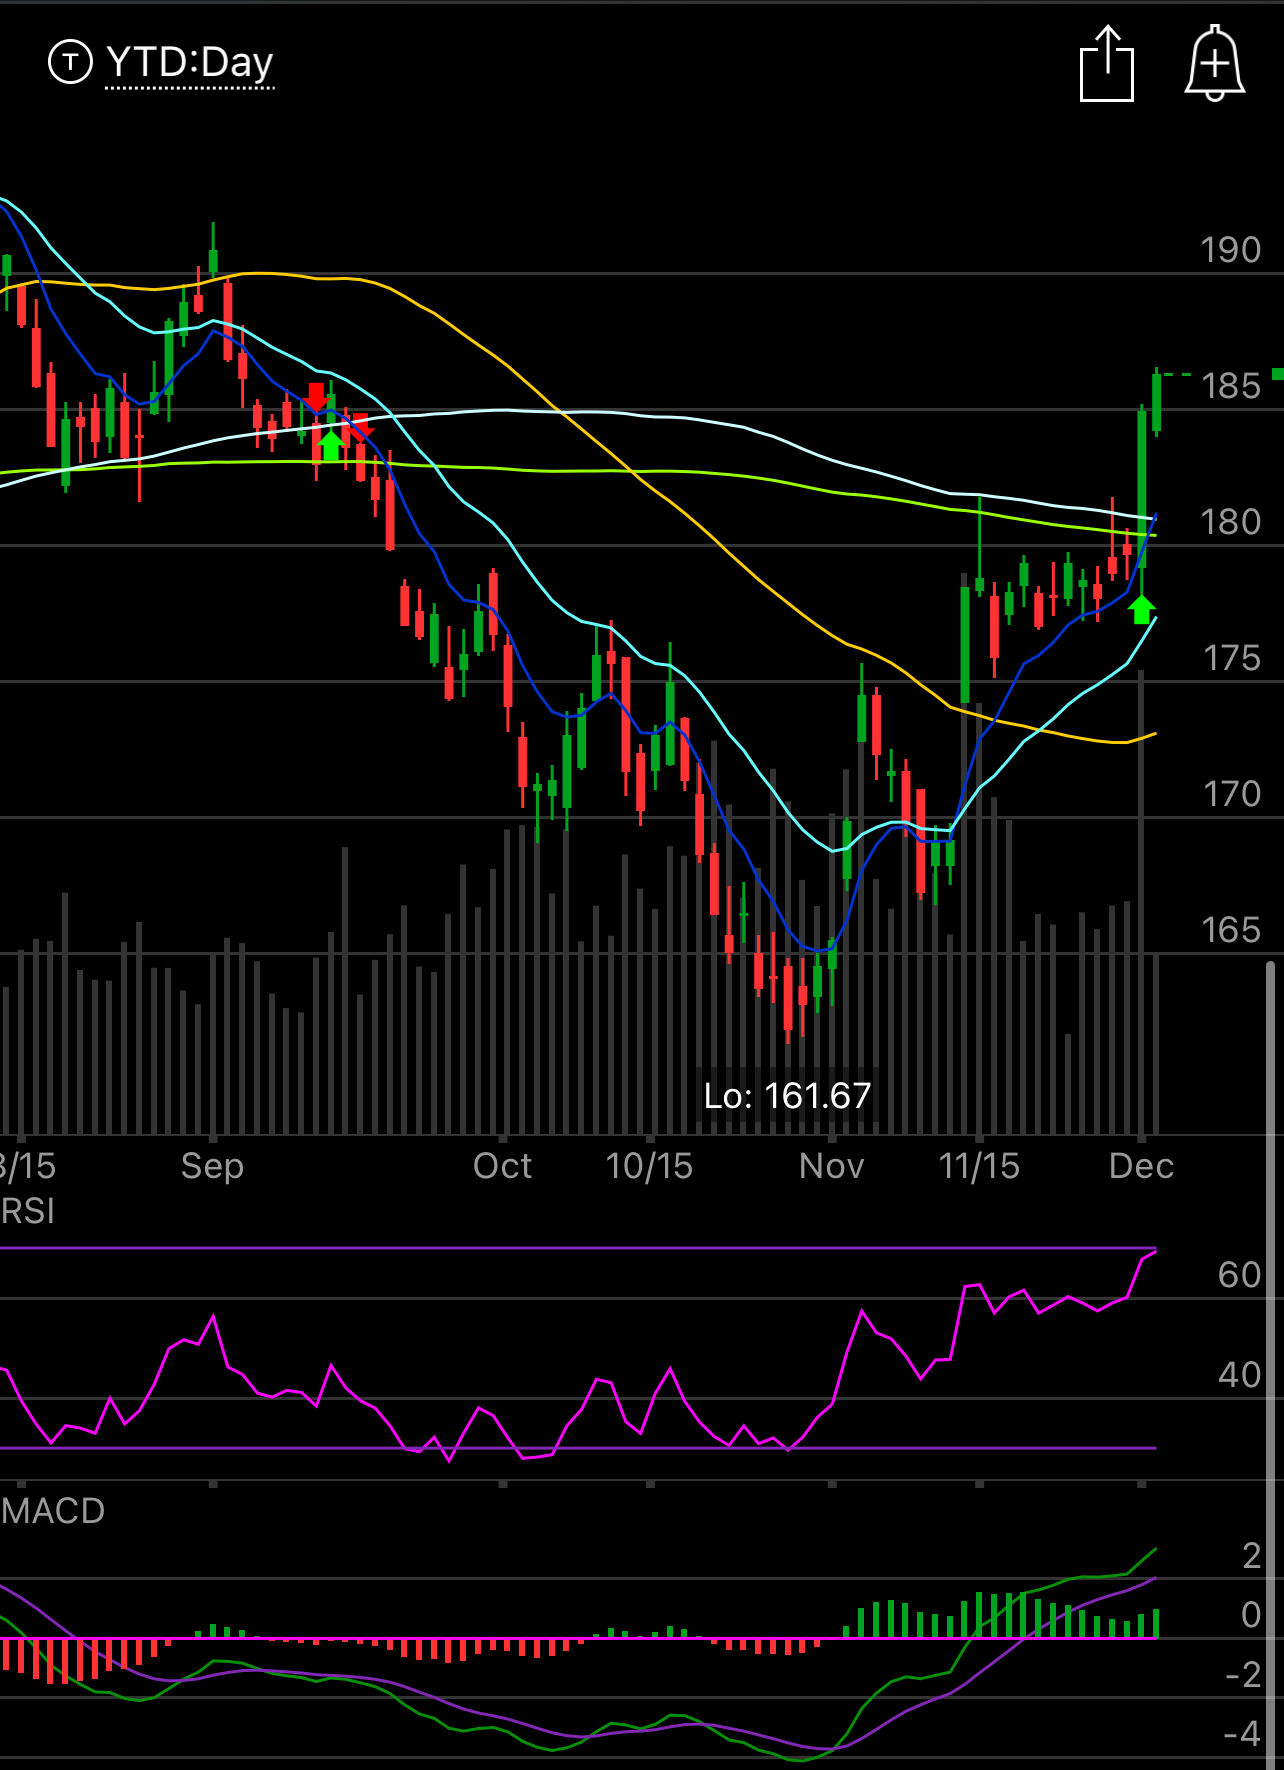Tap the 190 price axis label
The width and height of the screenshot is (1284, 1770).
tap(1230, 250)
